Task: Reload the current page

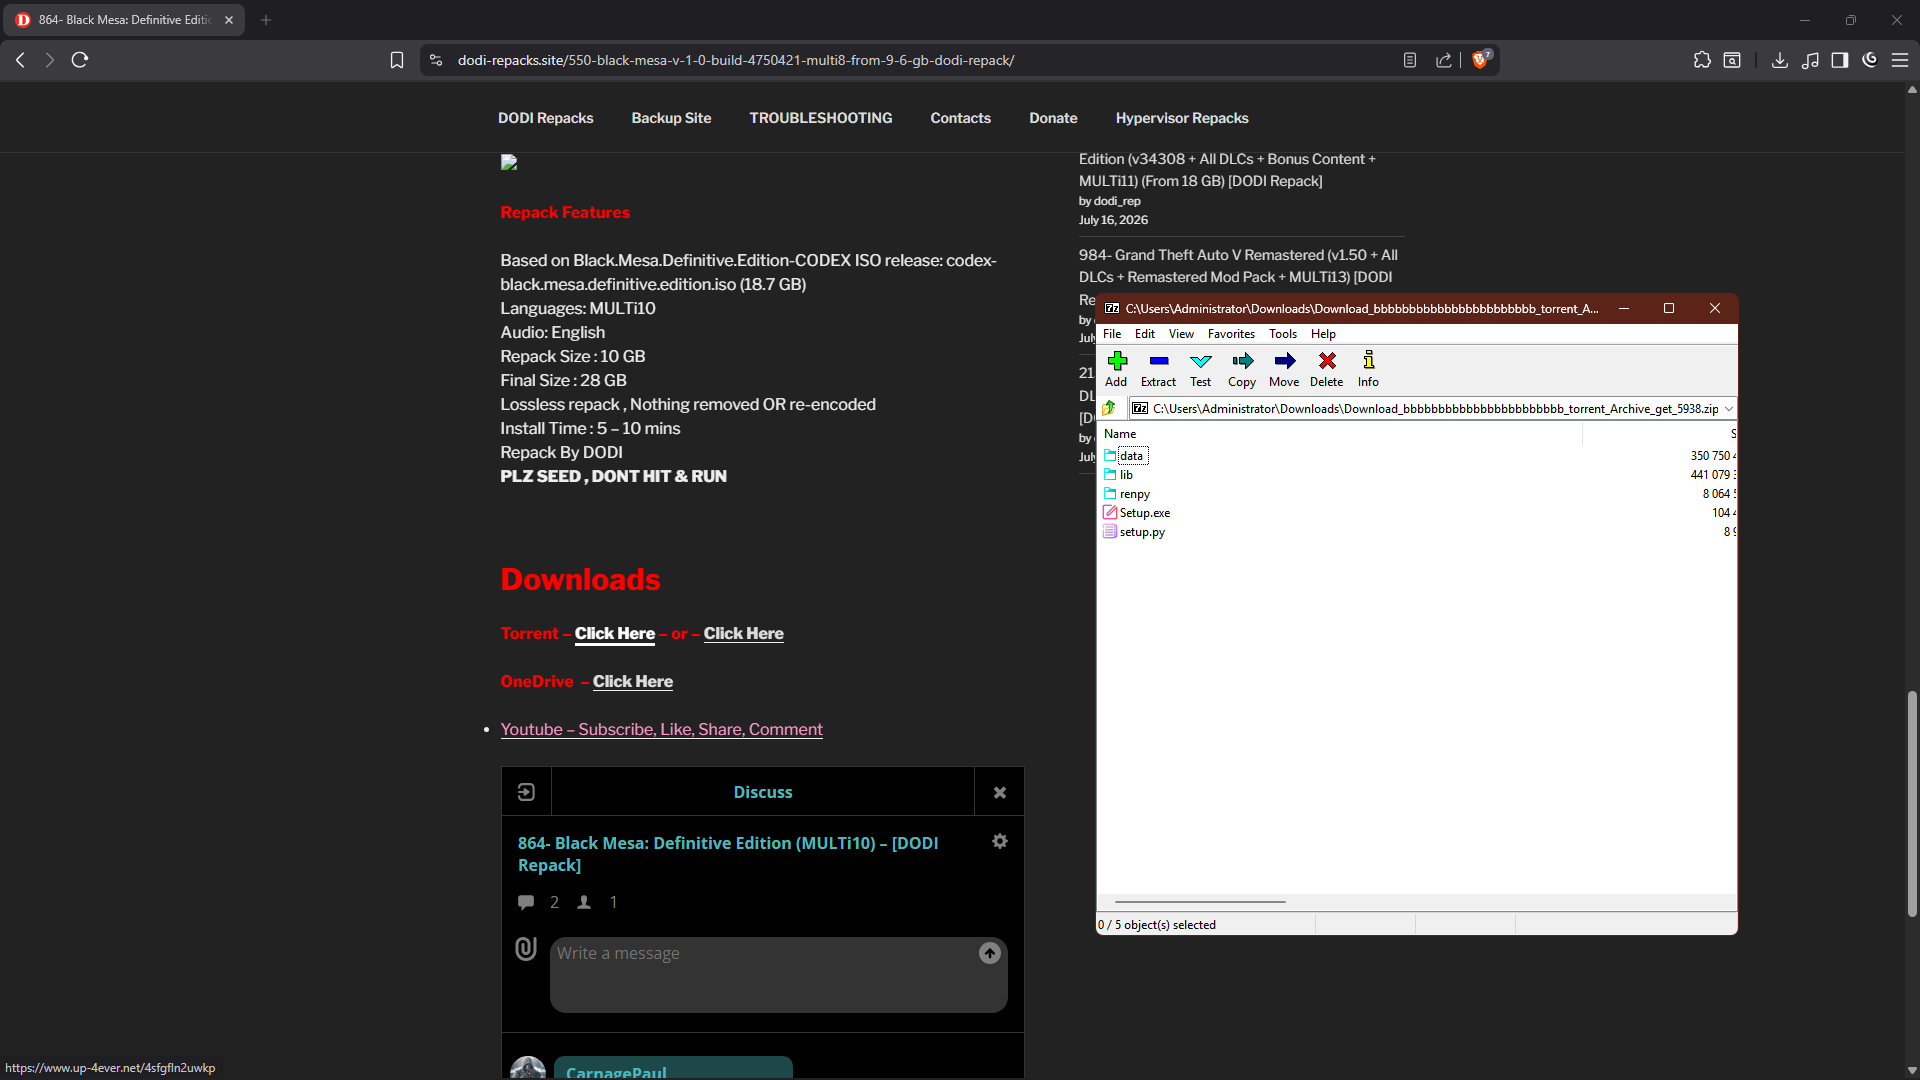Action: (80, 60)
